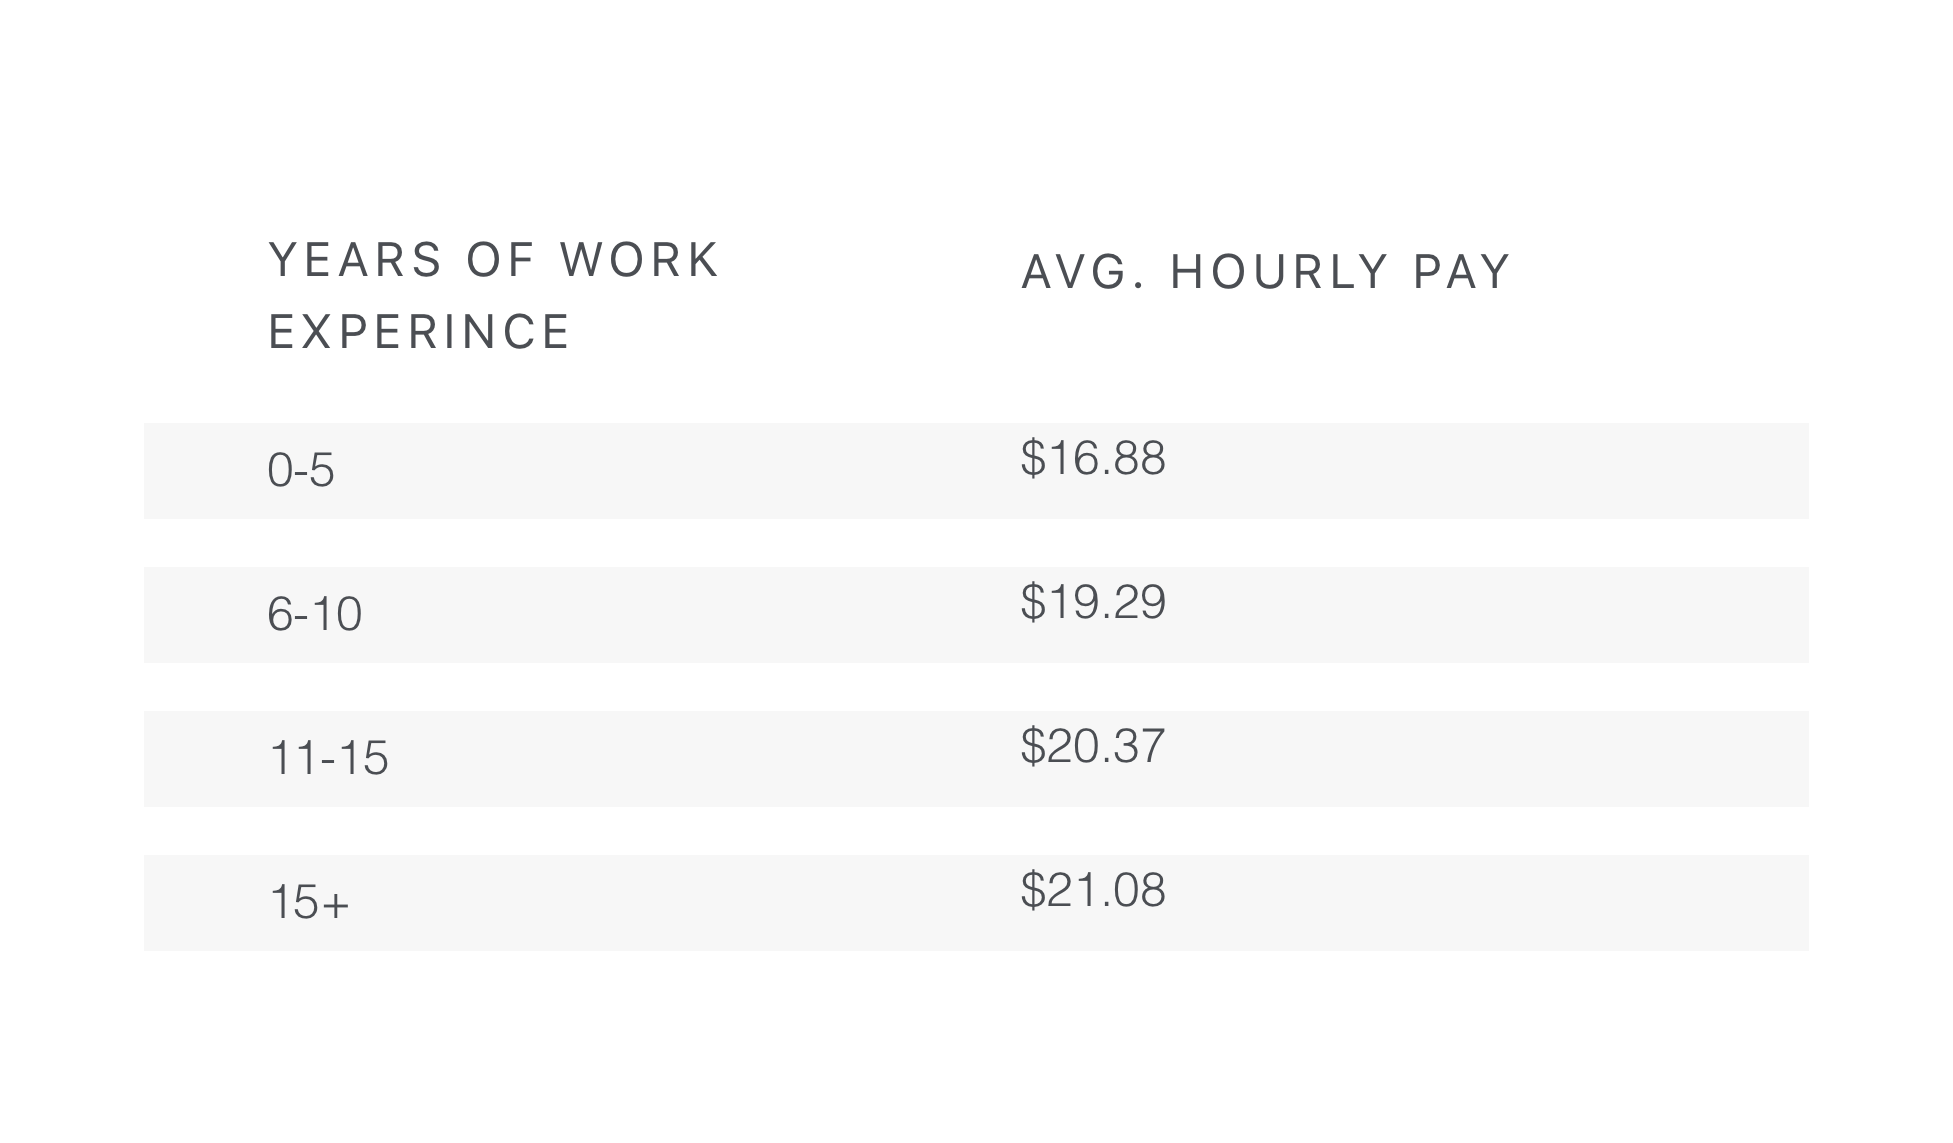
Task: Select the 11-15 years cell
Action: click(x=329, y=758)
